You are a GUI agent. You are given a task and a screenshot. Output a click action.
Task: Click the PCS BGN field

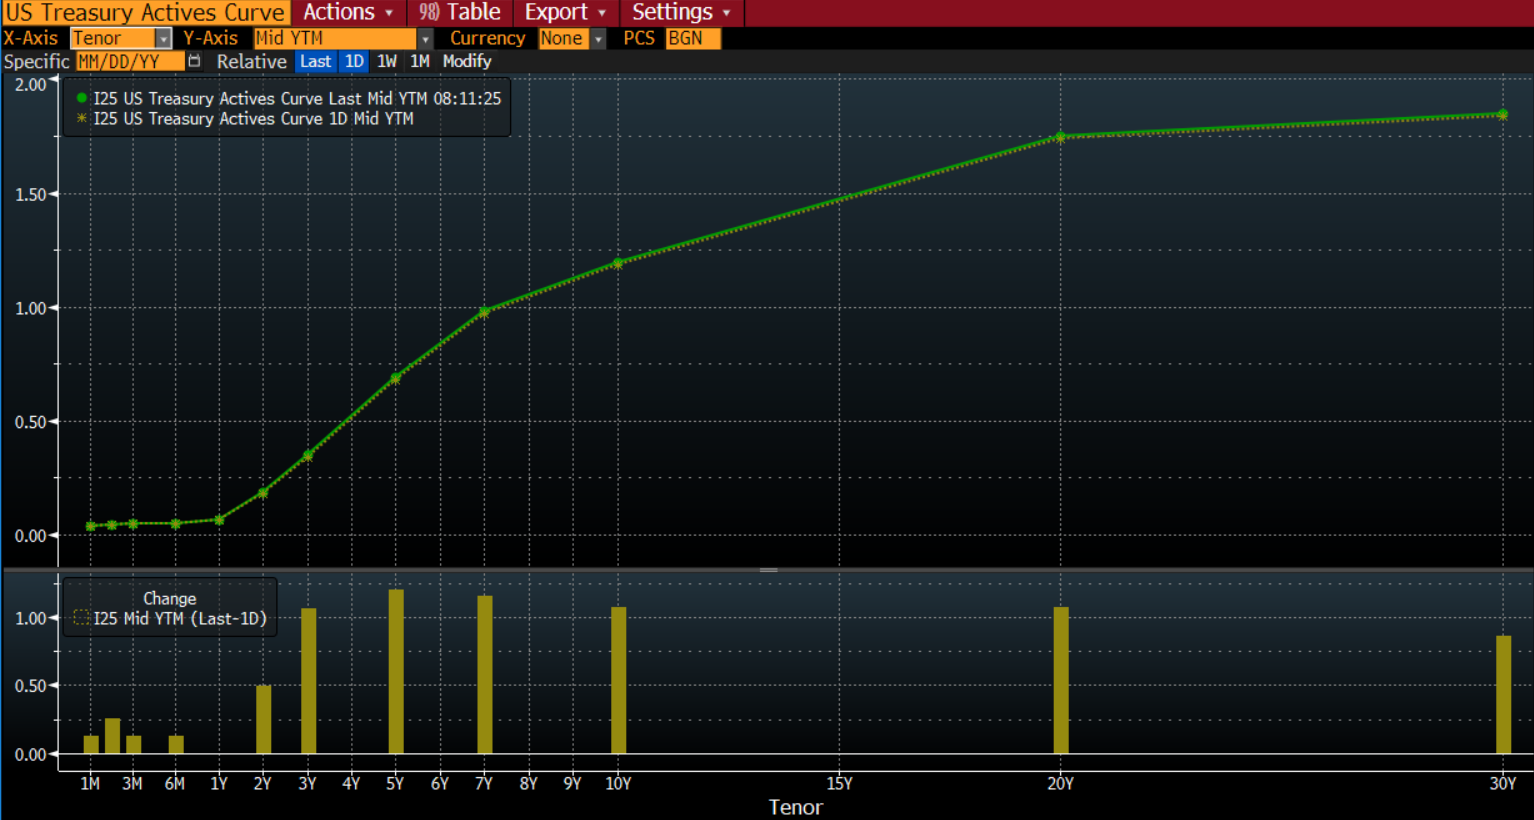click(692, 38)
